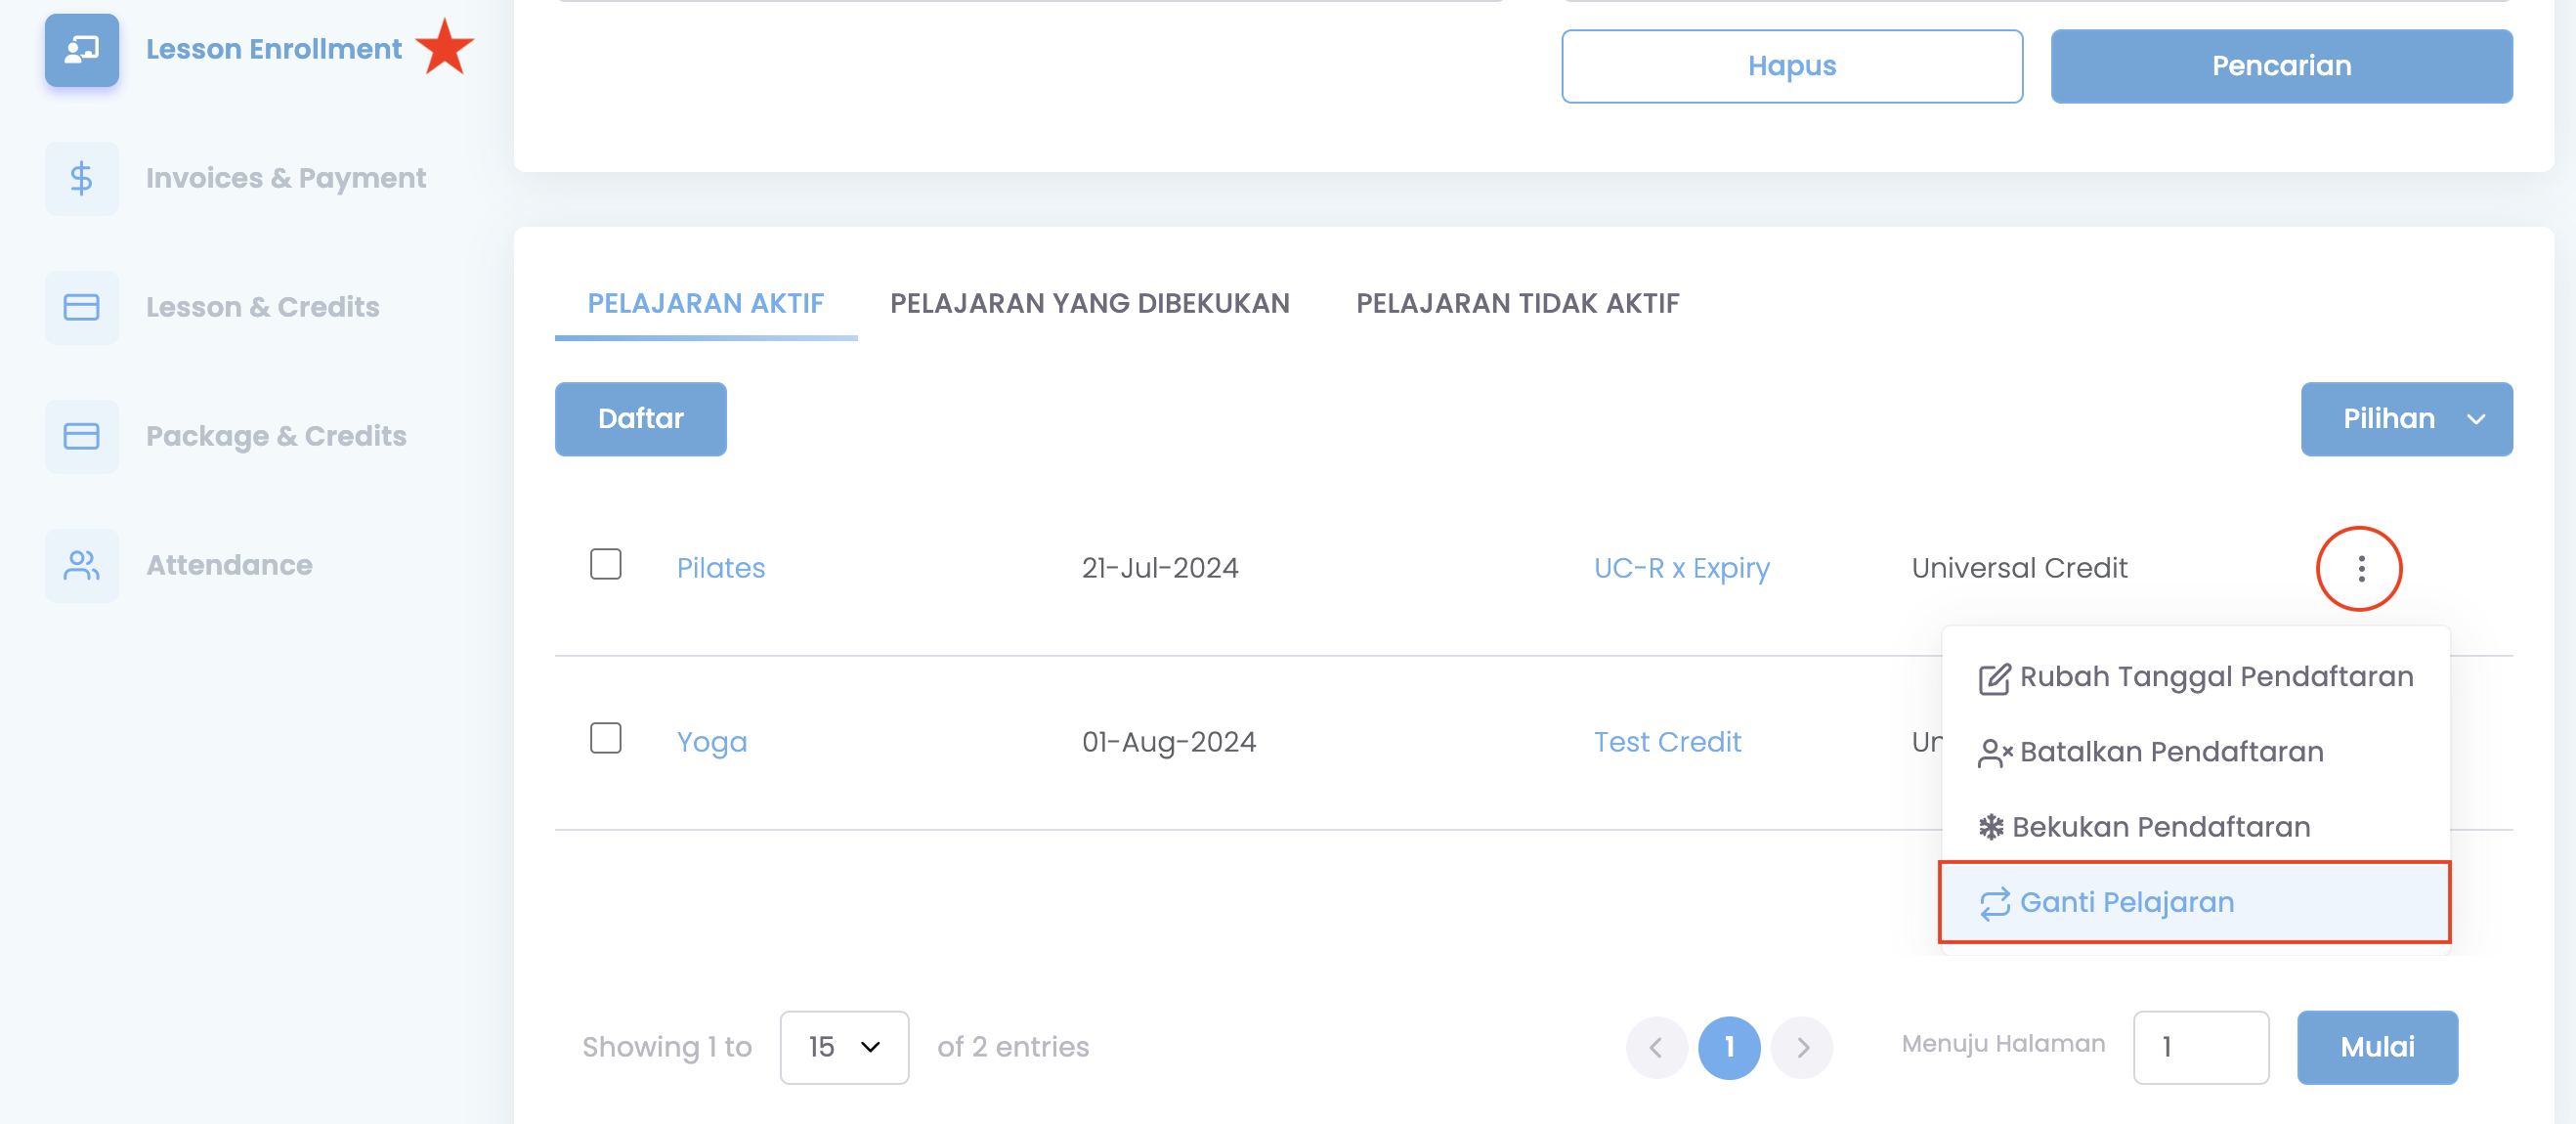Tick the Pilates row checkbox
Image resolution: width=2576 pixels, height=1124 pixels.
pos(605,564)
